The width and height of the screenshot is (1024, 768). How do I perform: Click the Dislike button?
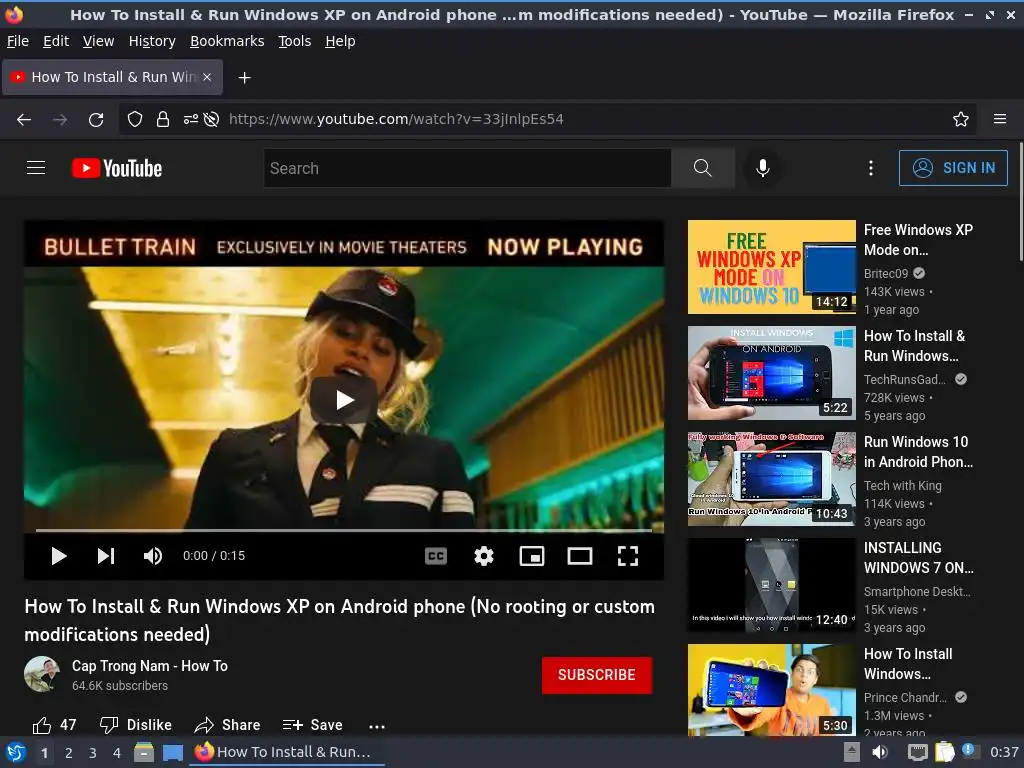[x=136, y=725]
